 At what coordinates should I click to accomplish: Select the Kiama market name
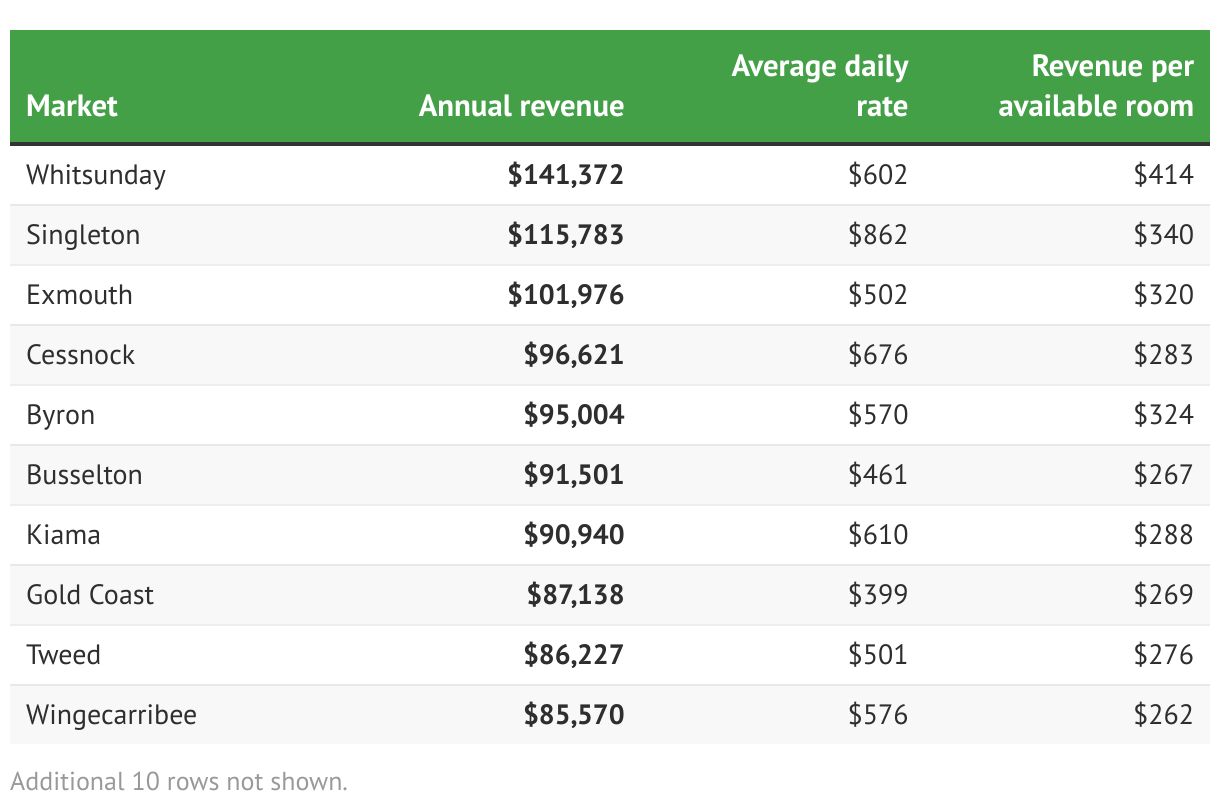click(x=63, y=535)
